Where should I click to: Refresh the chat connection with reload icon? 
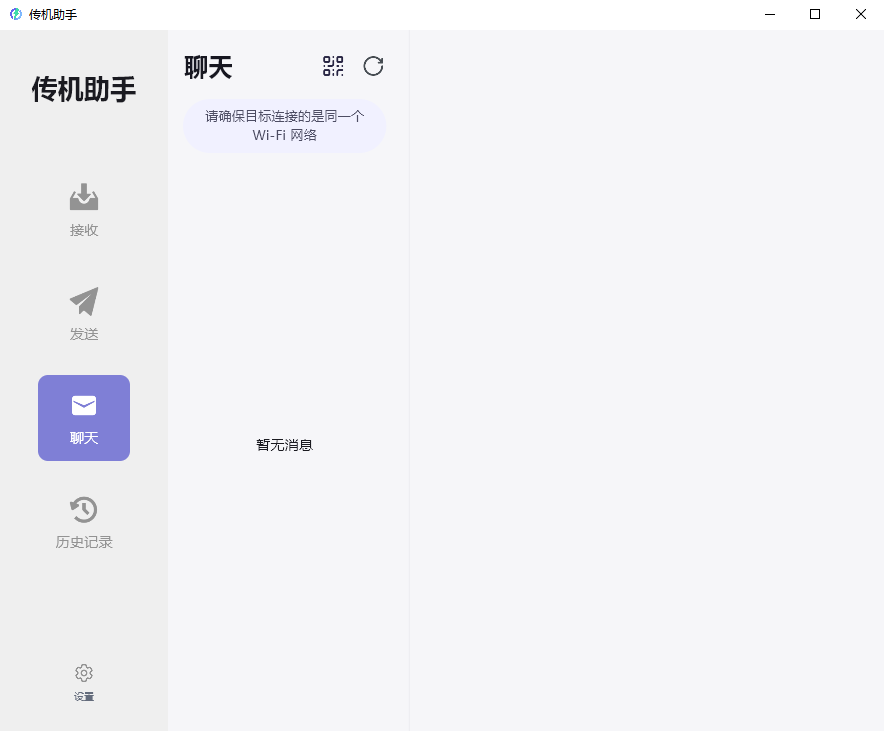click(373, 66)
